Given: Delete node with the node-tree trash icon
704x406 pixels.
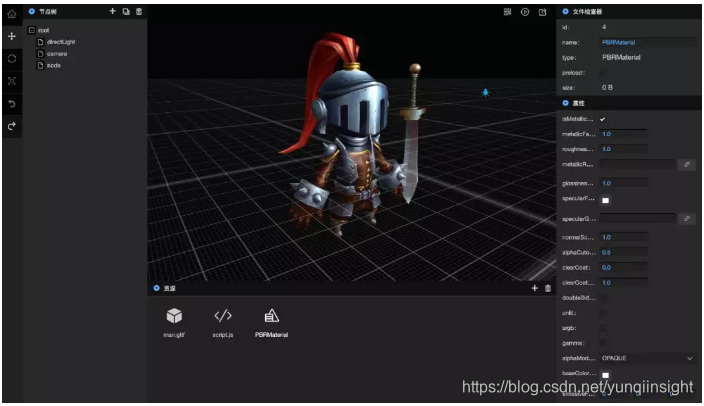Looking at the screenshot, I should tap(139, 11).
